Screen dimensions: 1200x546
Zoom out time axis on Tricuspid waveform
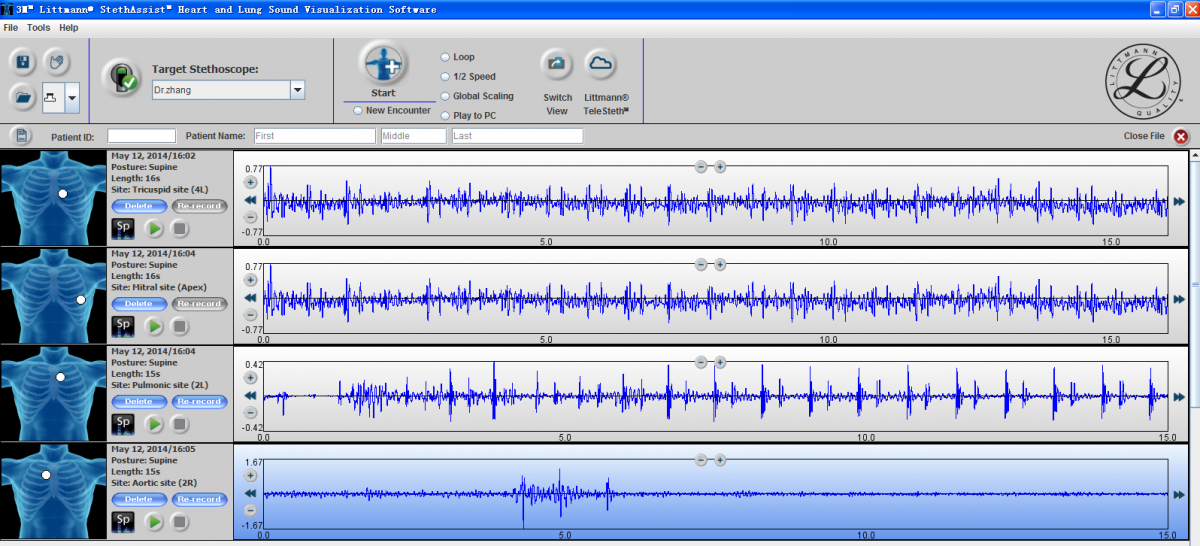click(x=701, y=166)
